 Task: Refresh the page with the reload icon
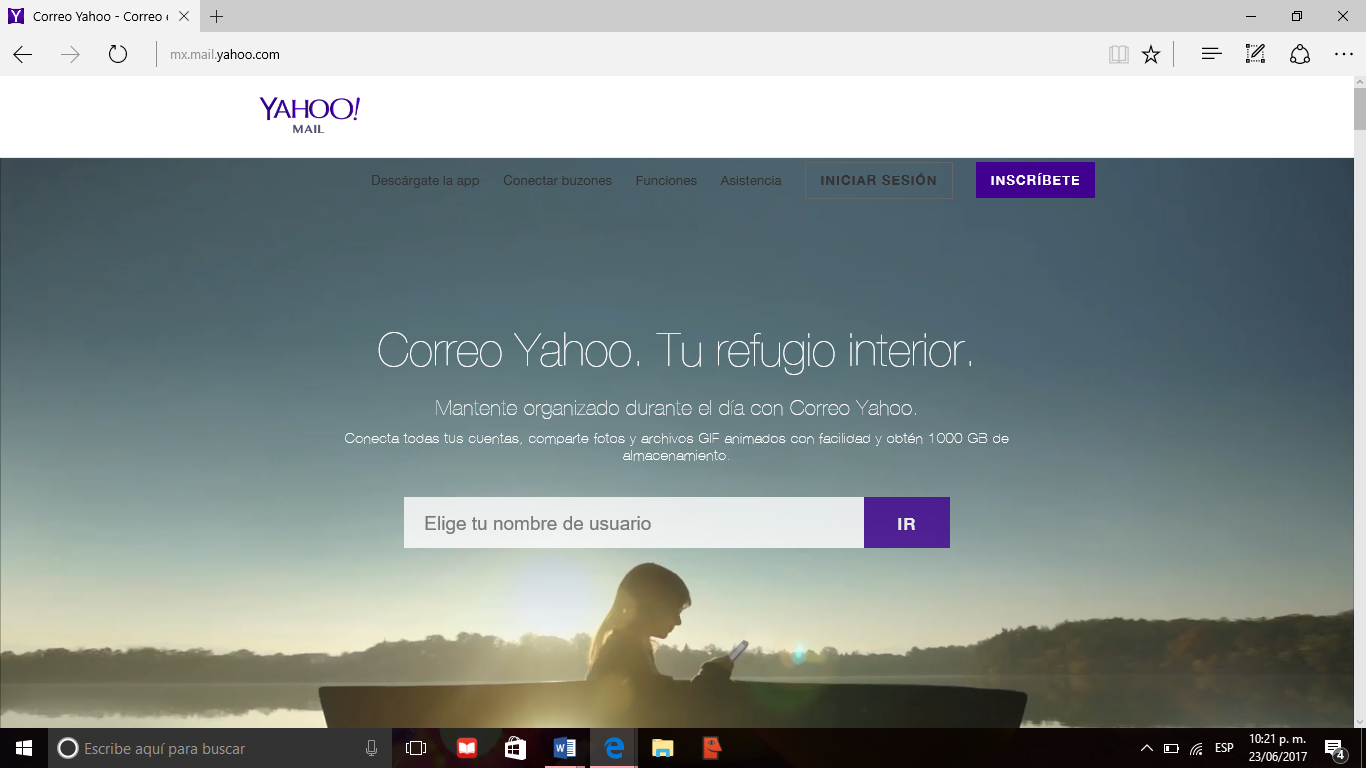click(x=117, y=54)
